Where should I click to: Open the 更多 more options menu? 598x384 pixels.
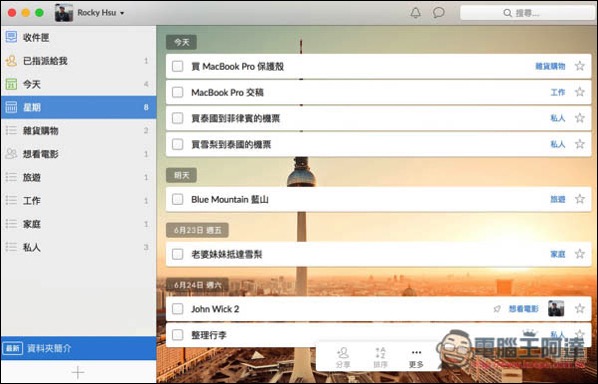pos(416,358)
